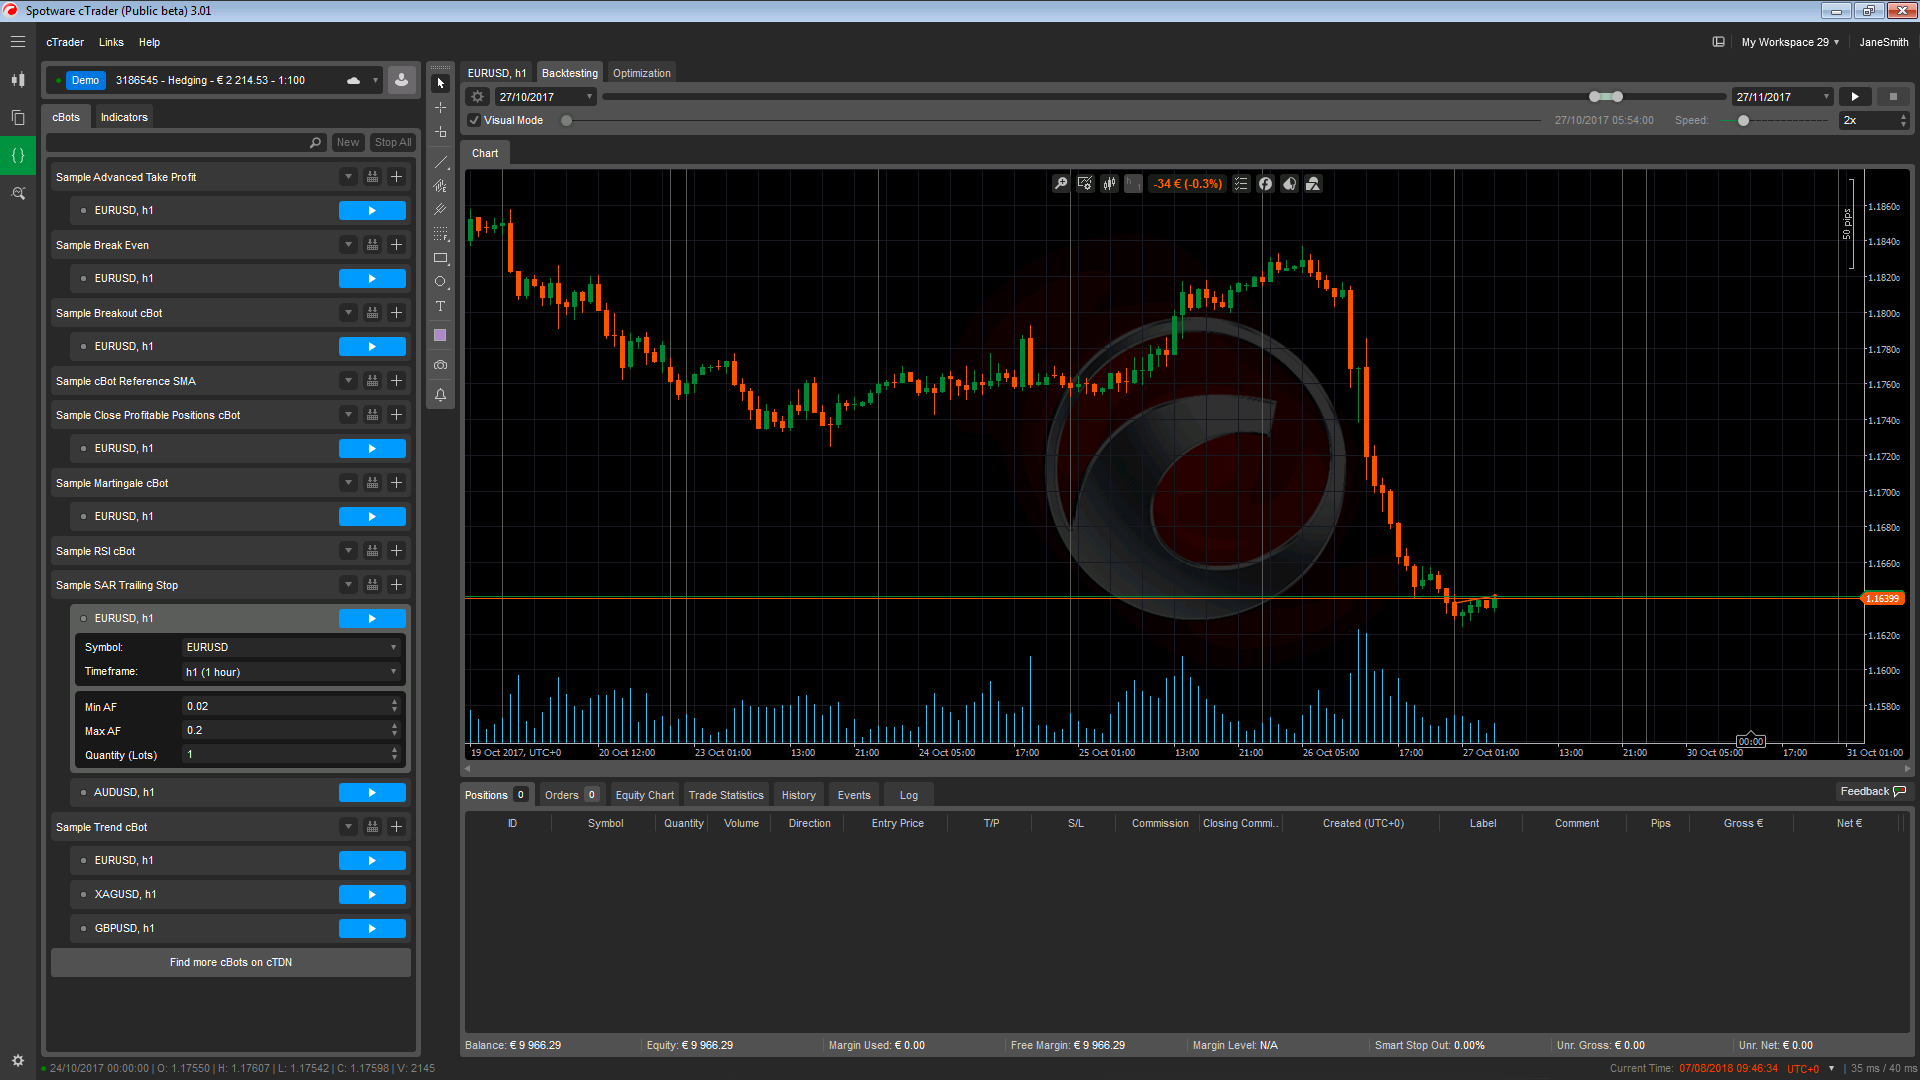This screenshot has width=1920, height=1080.
Task: Toggle the drawing color swatch
Action: 440,335
